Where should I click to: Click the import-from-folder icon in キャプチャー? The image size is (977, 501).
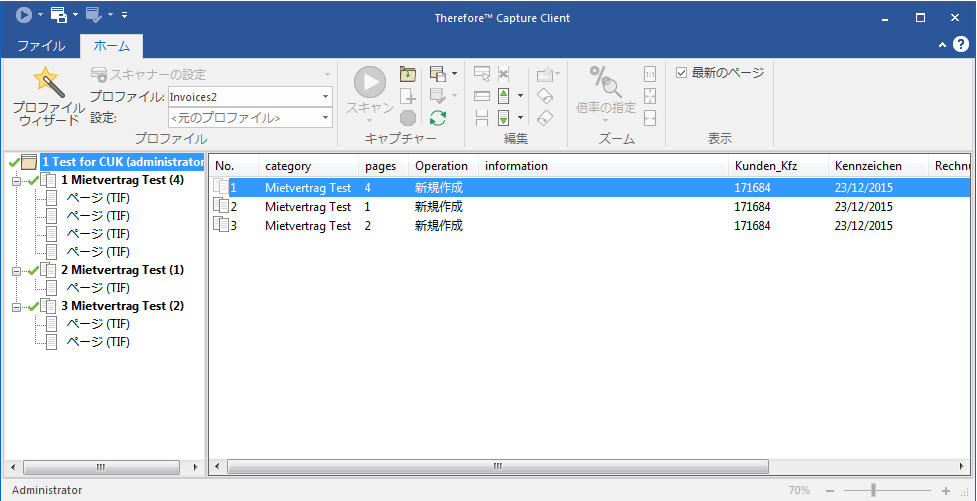click(x=407, y=74)
